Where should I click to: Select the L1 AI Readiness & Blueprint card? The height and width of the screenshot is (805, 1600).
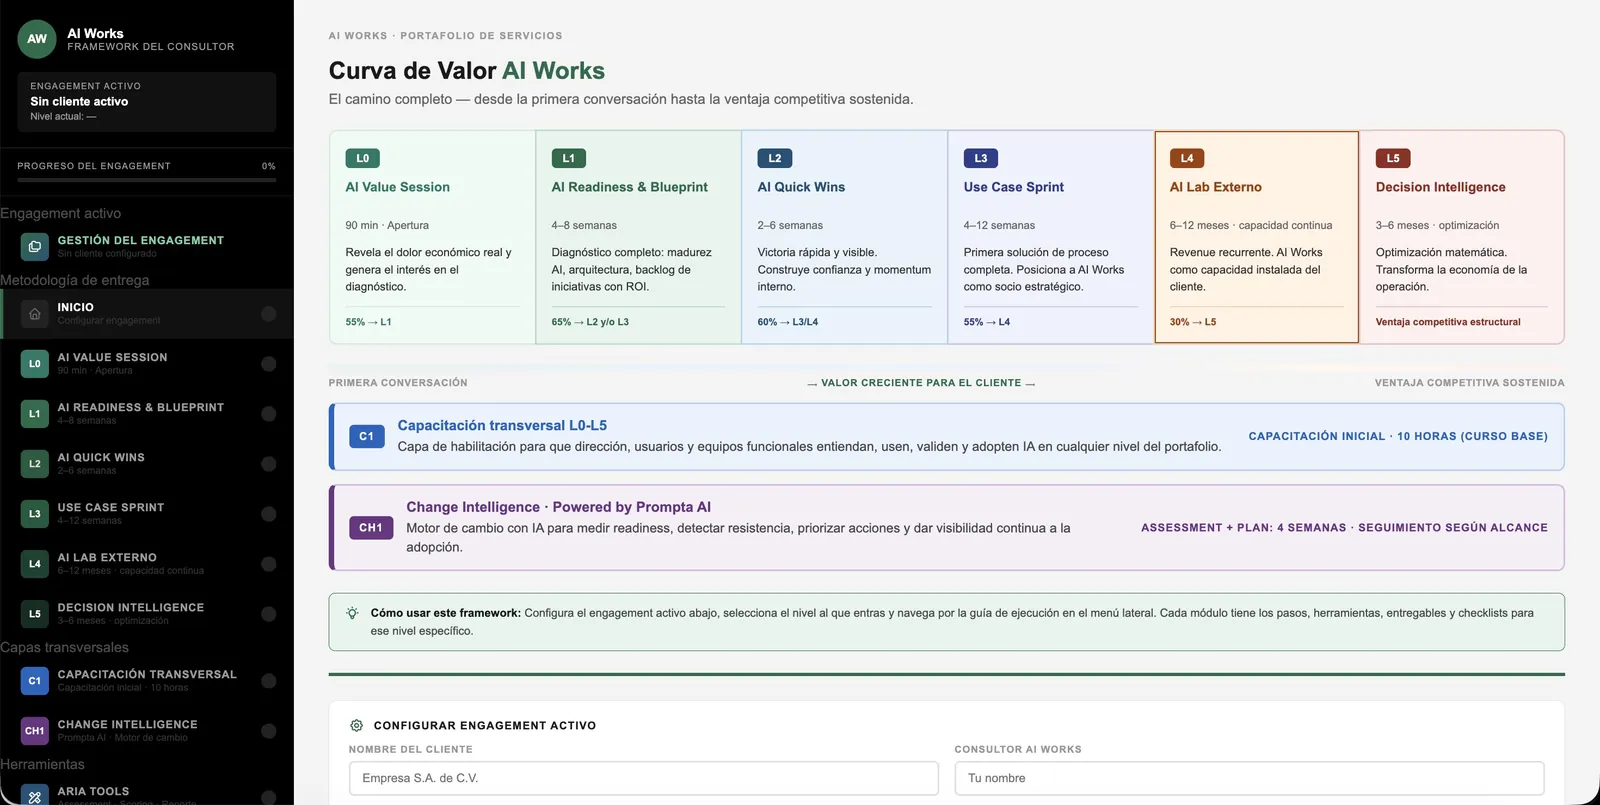(x=638, y=237)
